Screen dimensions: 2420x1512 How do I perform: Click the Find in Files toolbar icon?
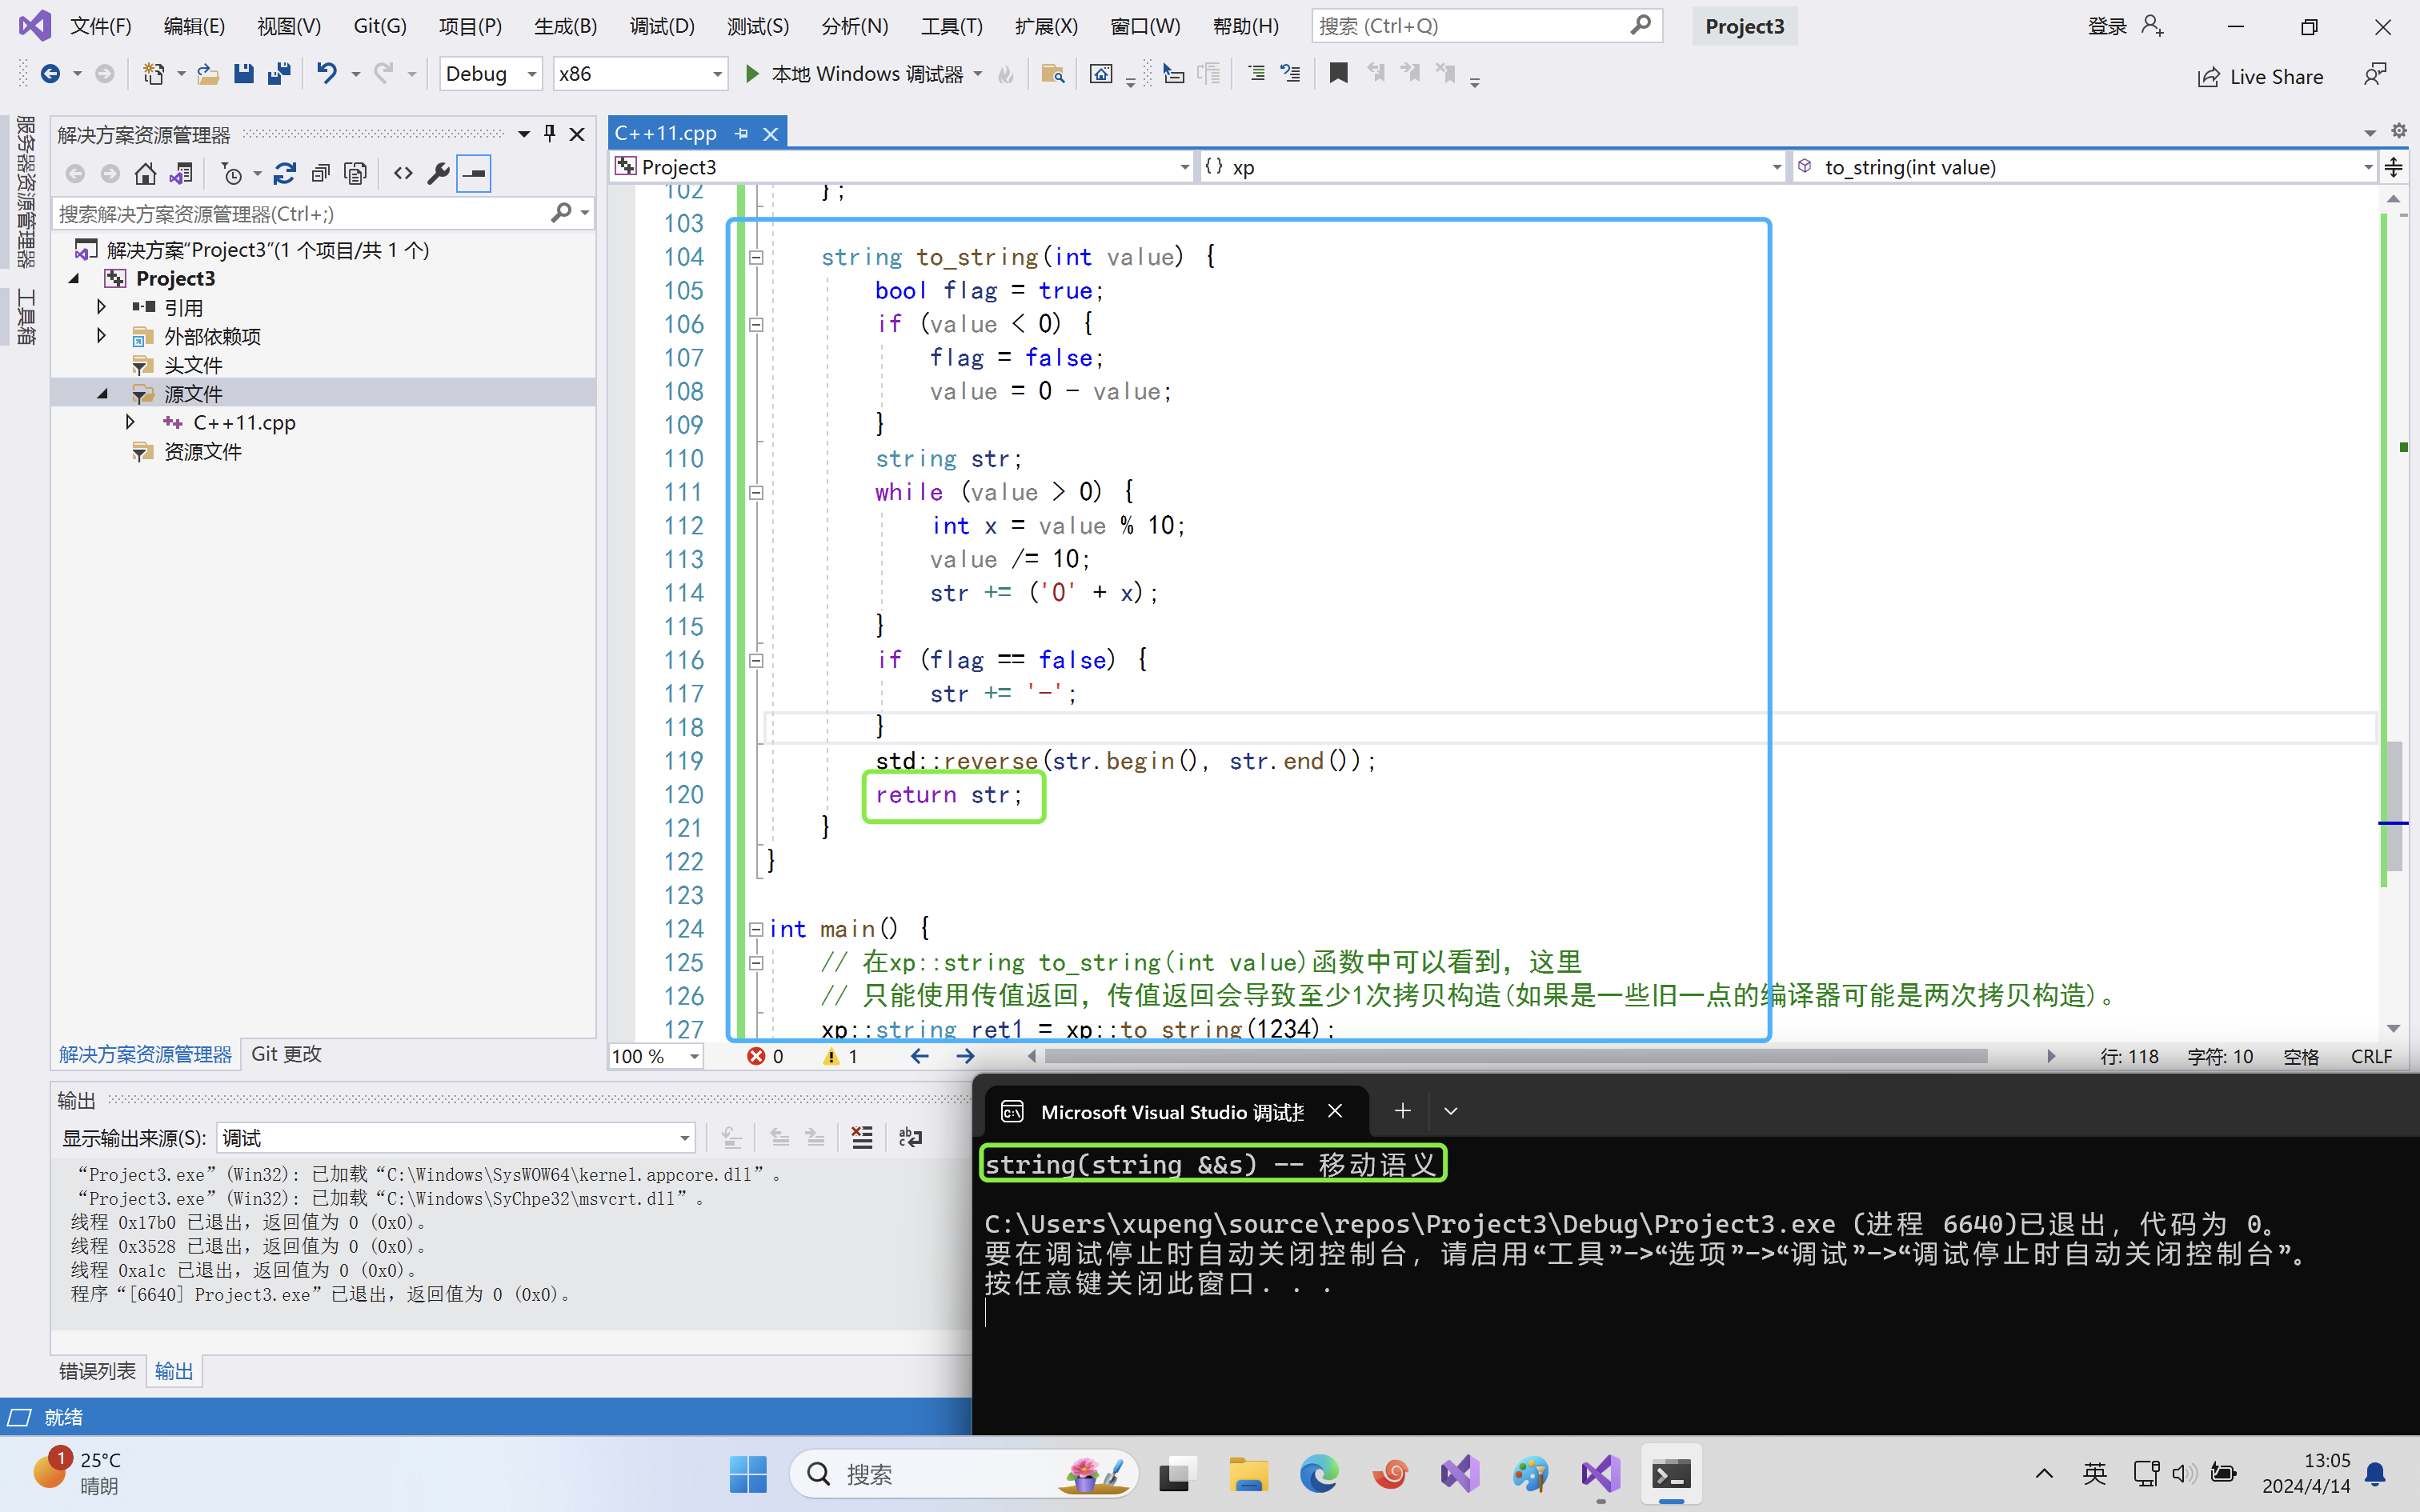[x=1052, y=74]
